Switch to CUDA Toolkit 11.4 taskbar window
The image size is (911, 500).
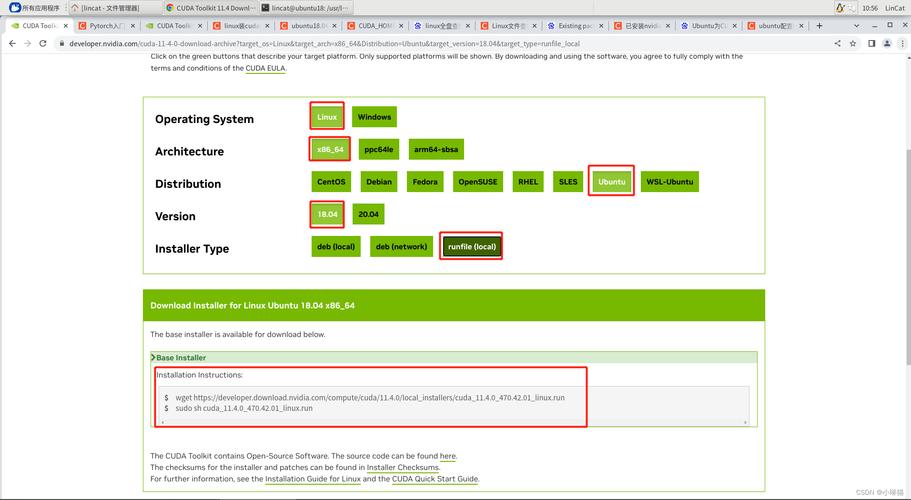pyautogui.click(x=210, y=8)
